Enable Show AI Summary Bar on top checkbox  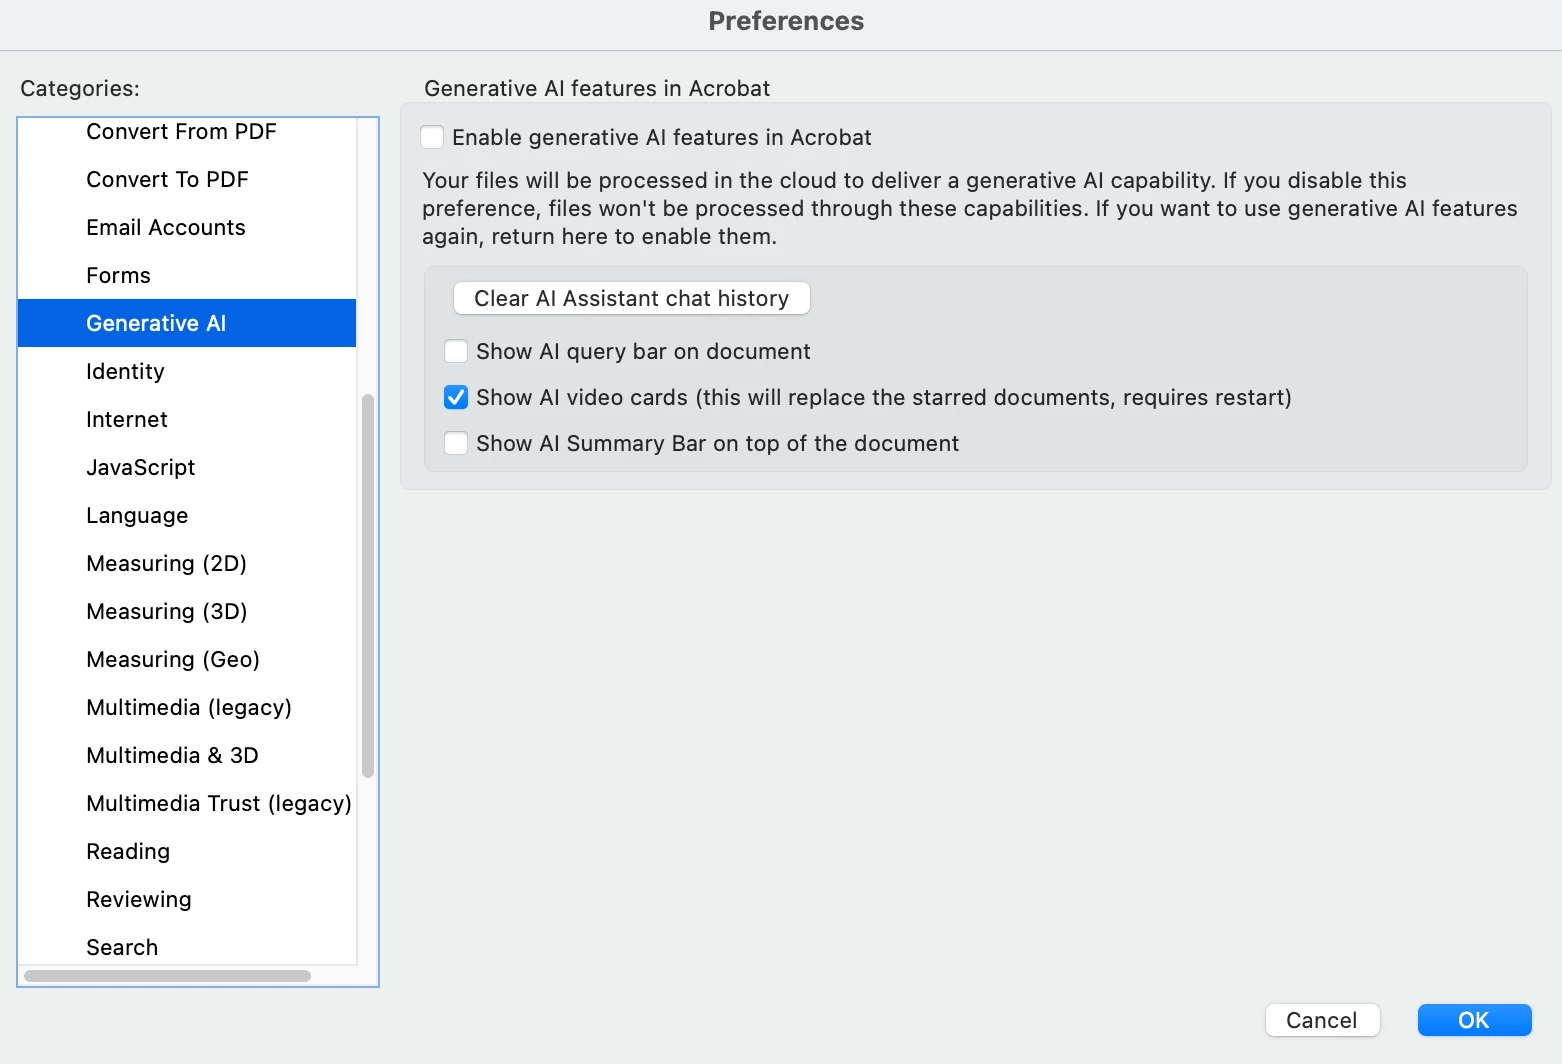tap(456, 443)
